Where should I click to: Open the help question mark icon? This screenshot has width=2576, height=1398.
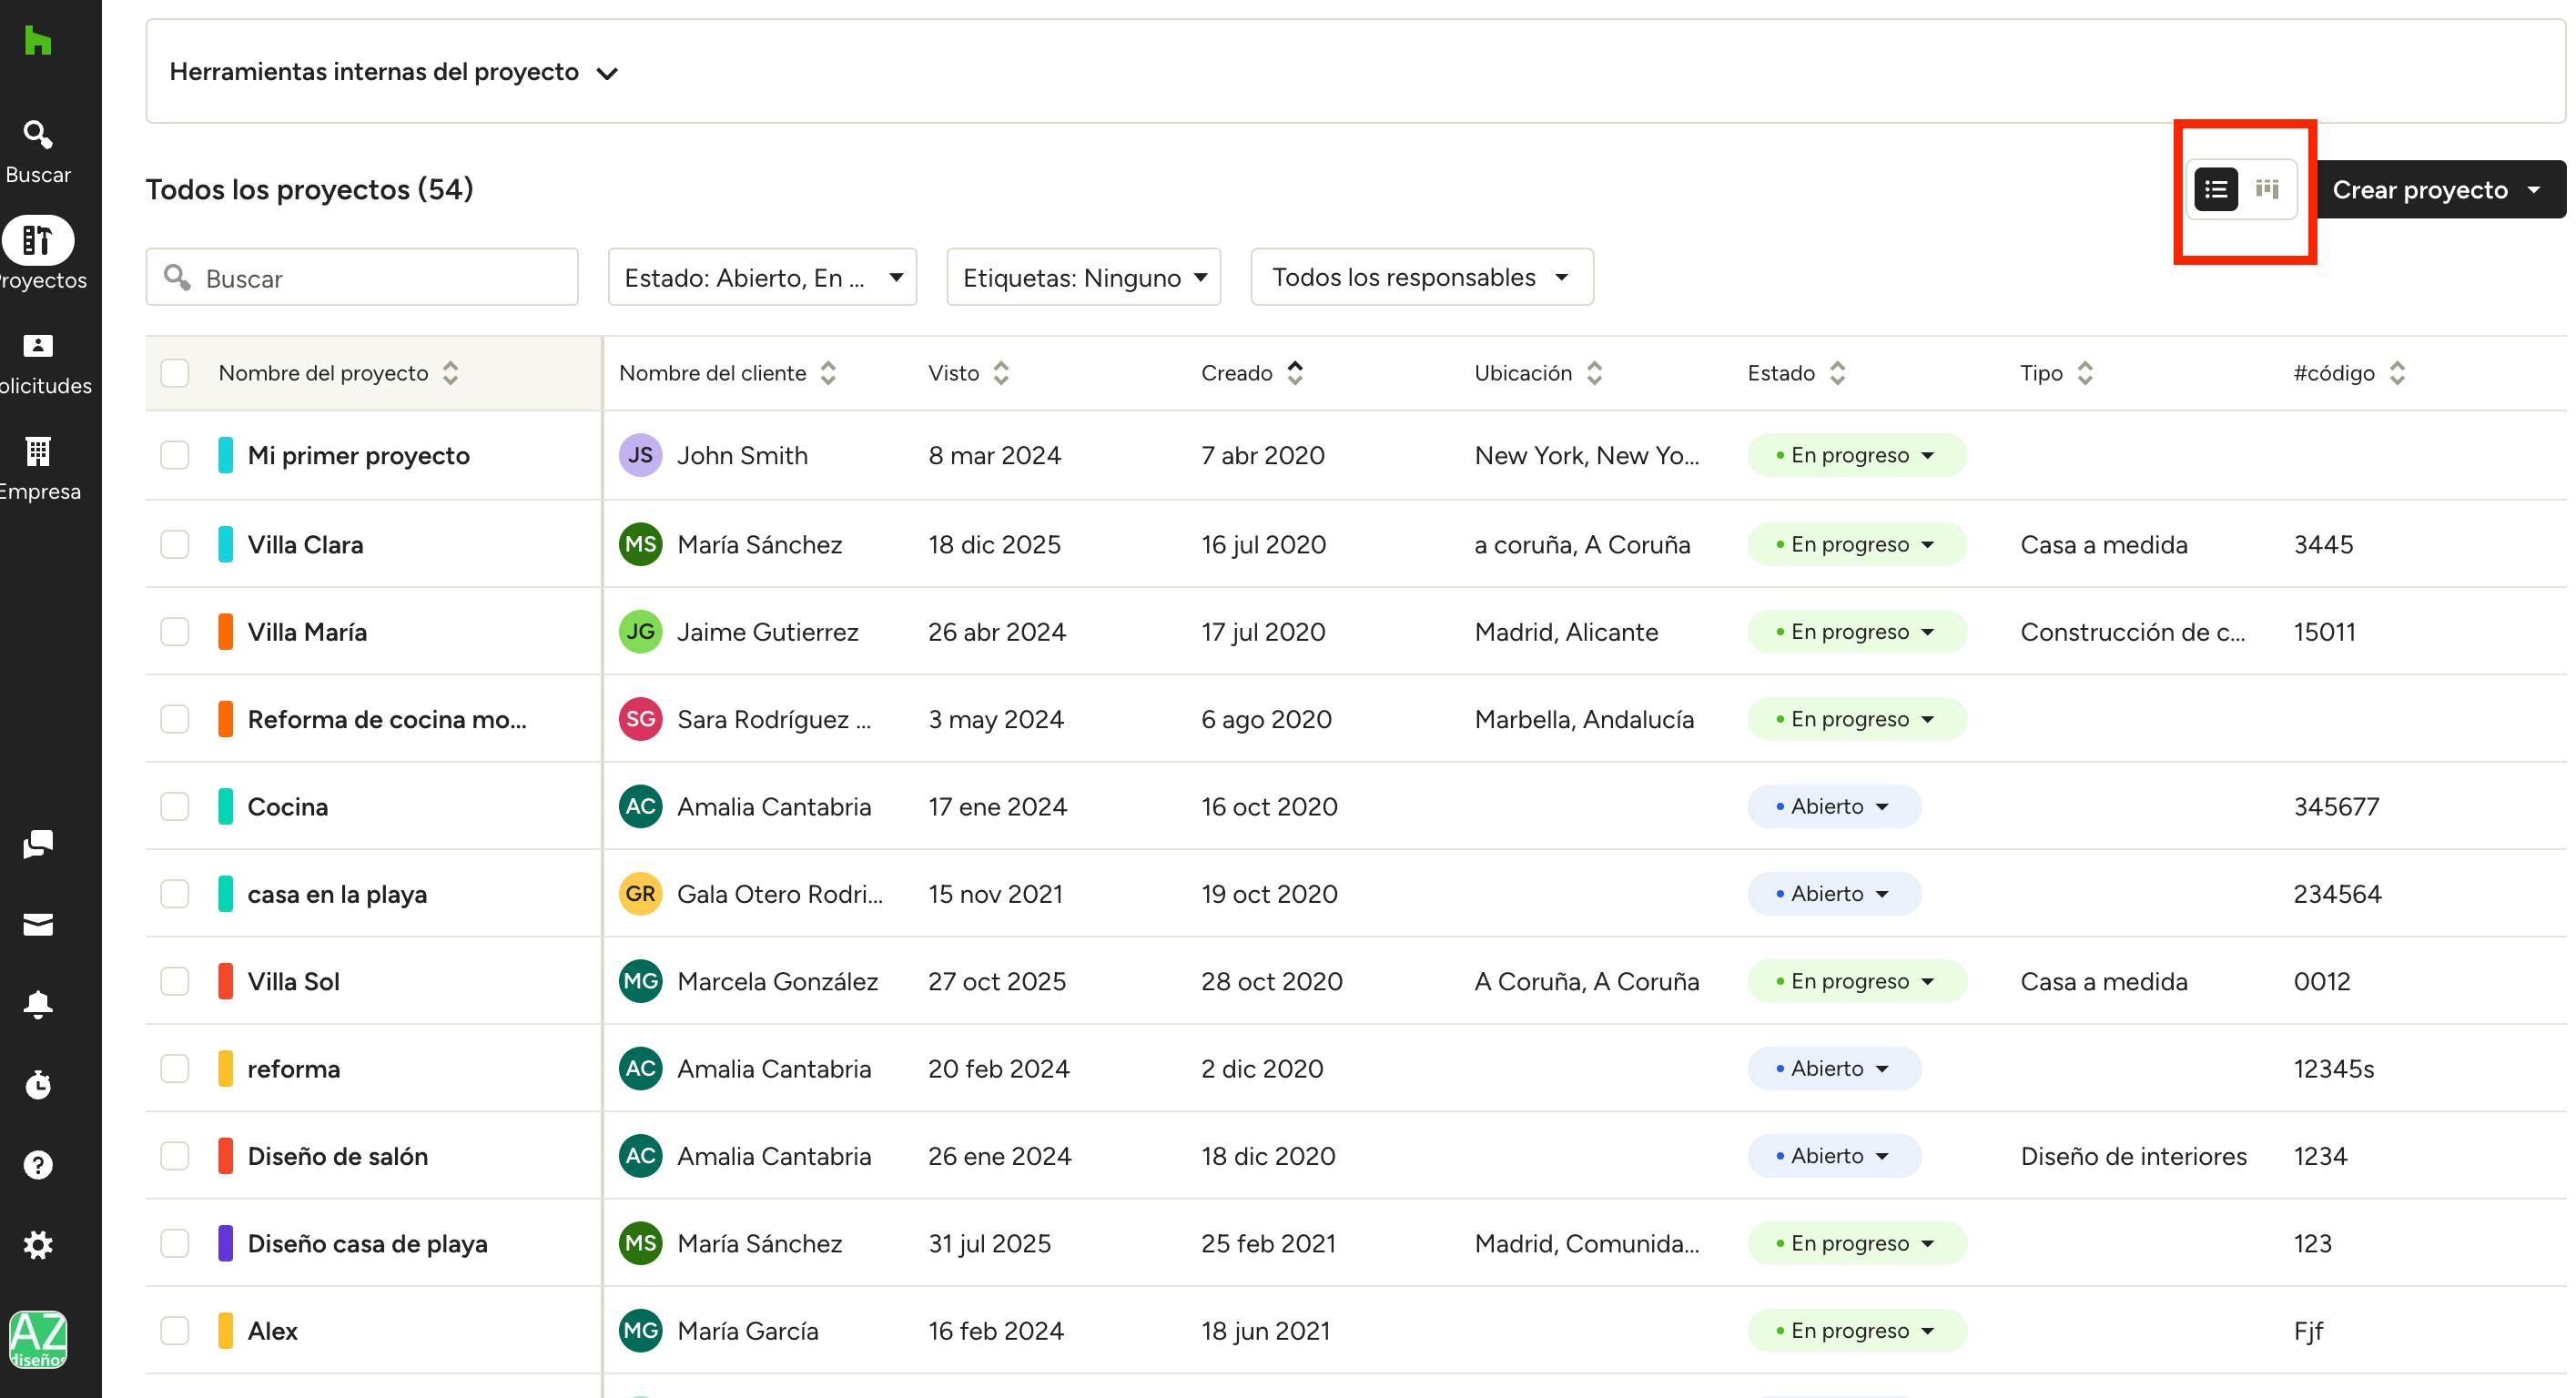tap(38, 1165)
